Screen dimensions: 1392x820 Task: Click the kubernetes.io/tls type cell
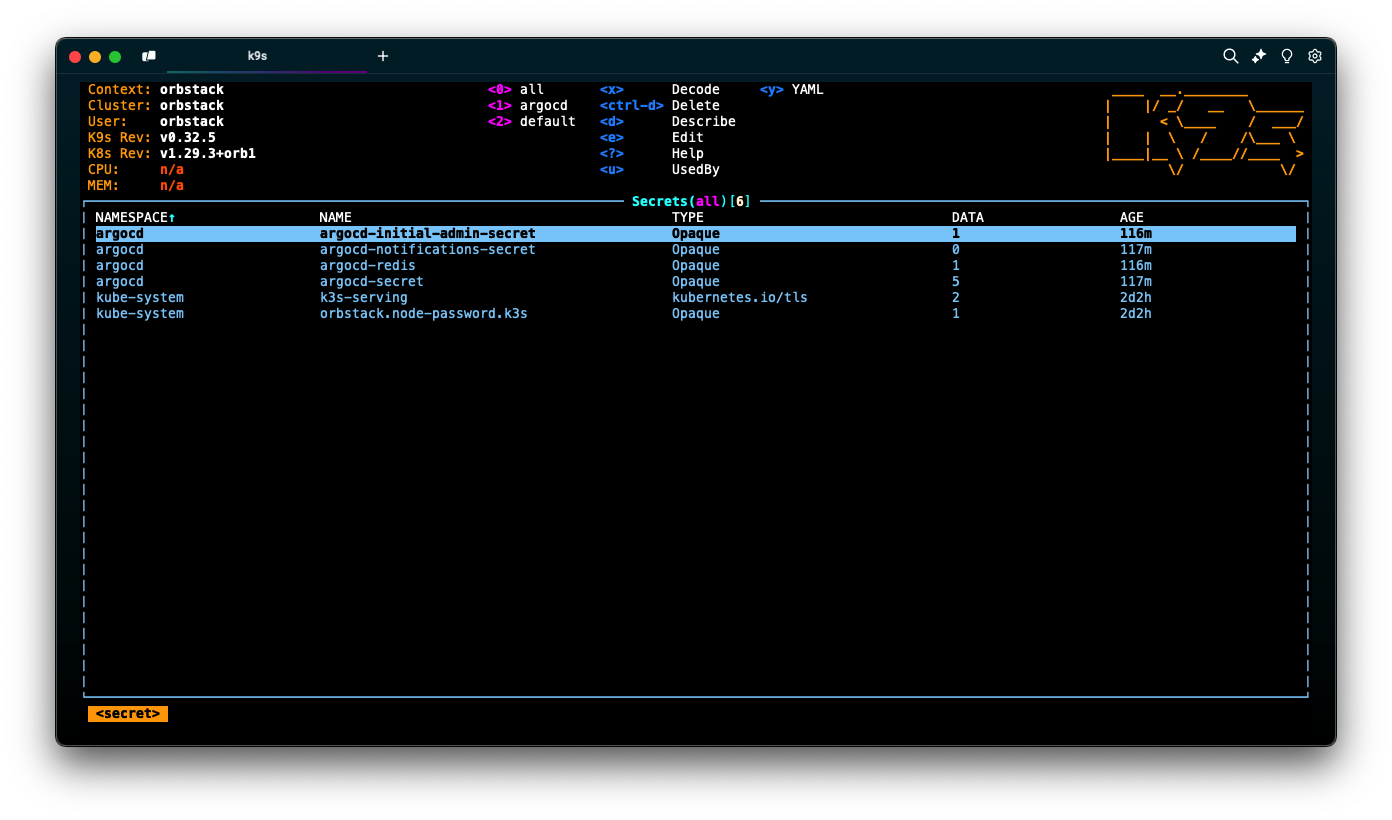point(740,297)
